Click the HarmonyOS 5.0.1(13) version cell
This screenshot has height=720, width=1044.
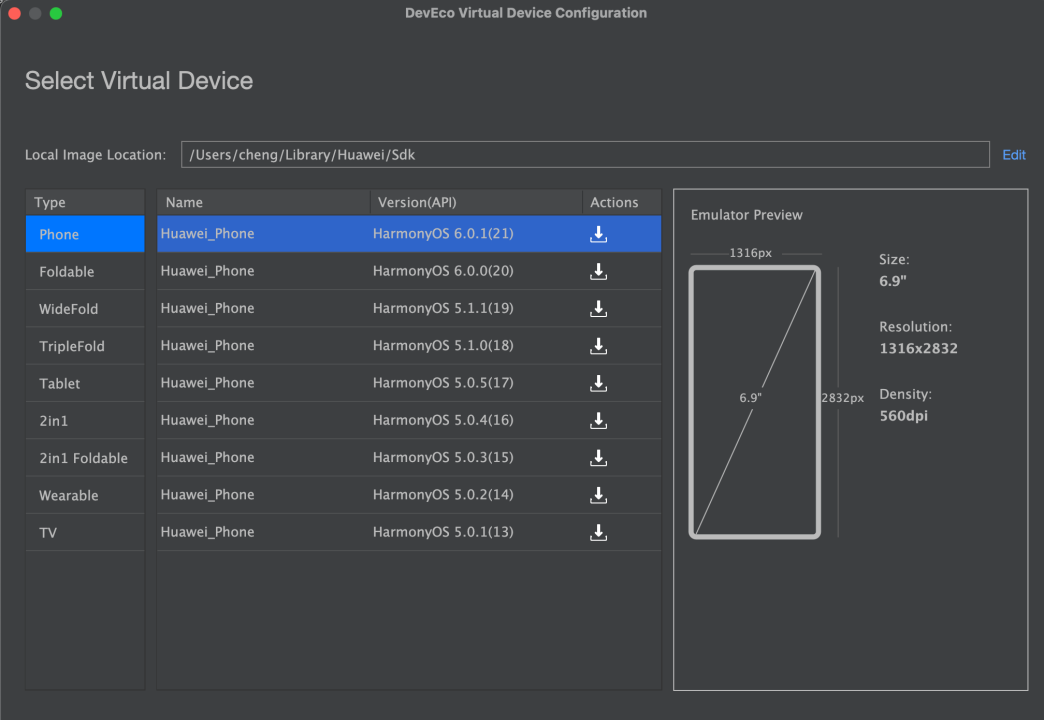pyautogui.click(x=443, y=532)
